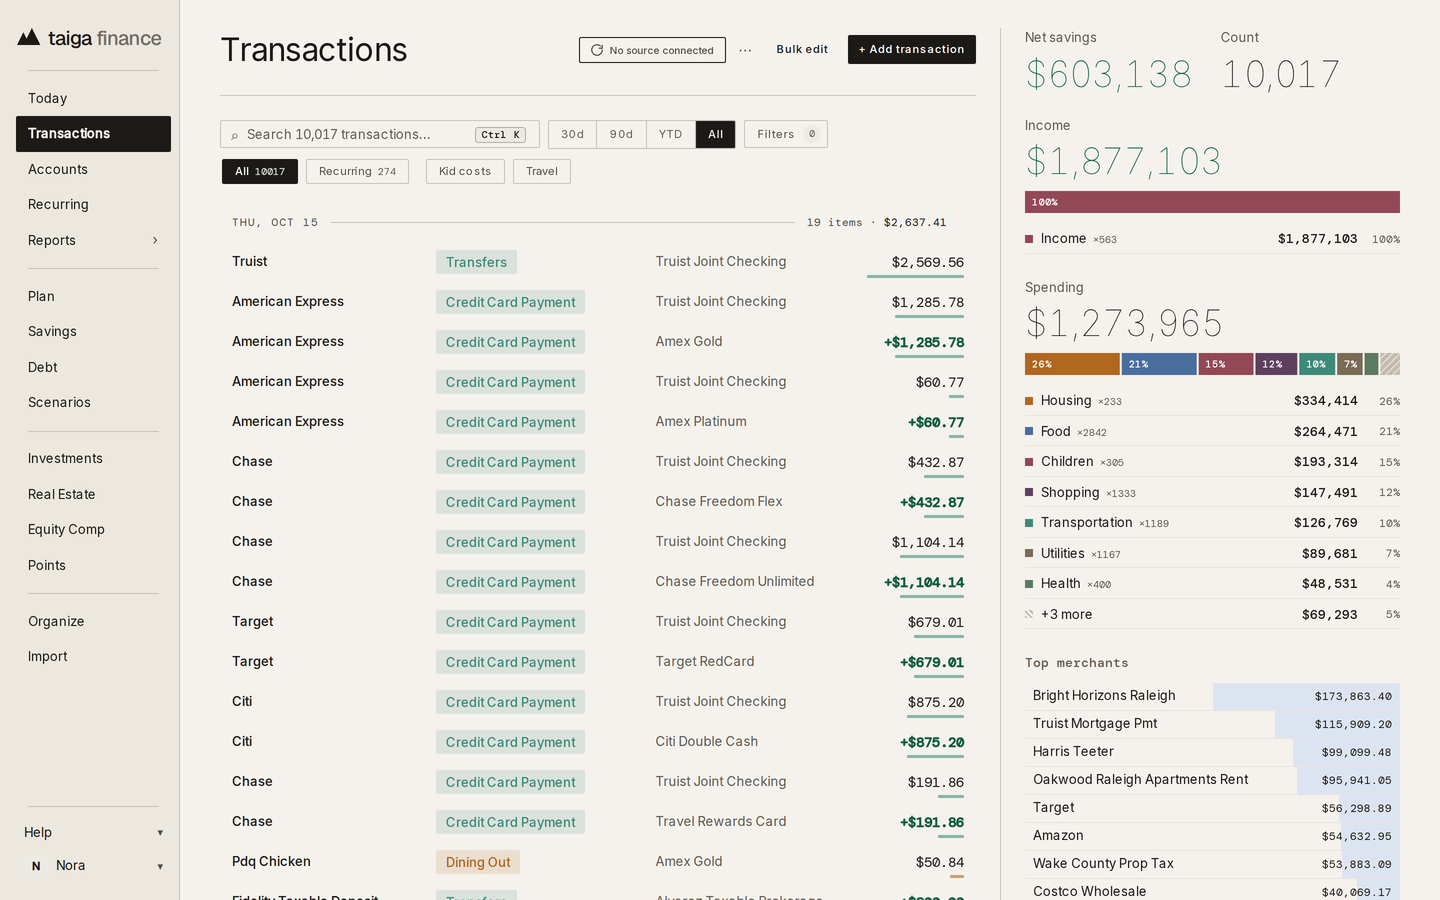Select the YTD time range

(670, 134)
